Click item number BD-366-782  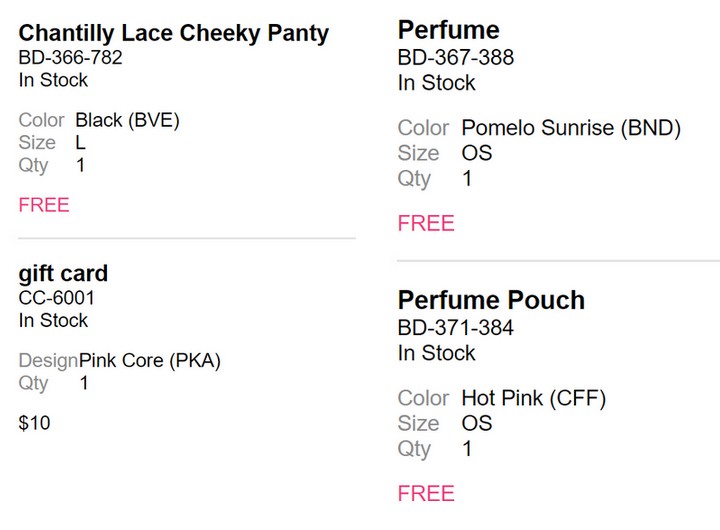70,58
